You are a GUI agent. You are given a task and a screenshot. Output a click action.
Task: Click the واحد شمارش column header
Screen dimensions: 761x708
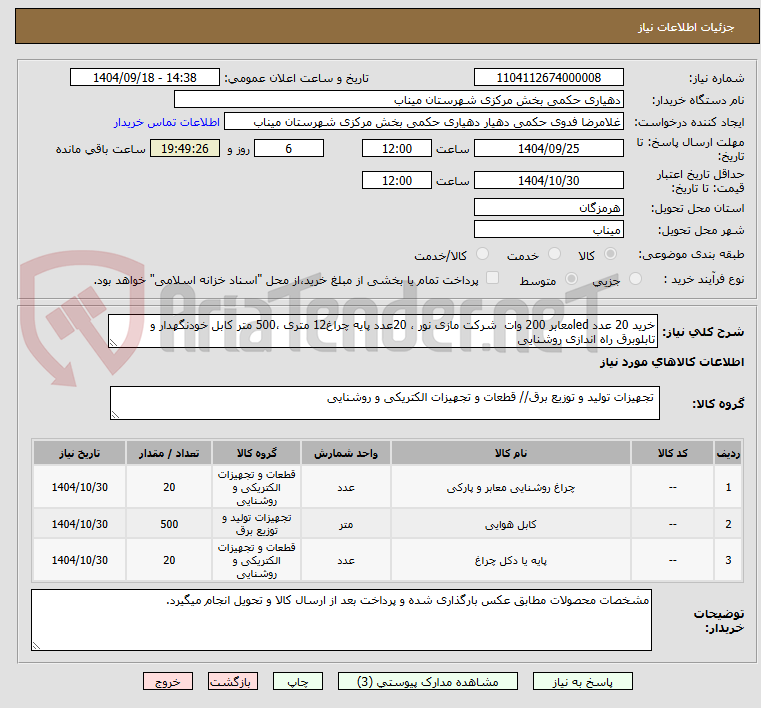click(x=346, y=453)
